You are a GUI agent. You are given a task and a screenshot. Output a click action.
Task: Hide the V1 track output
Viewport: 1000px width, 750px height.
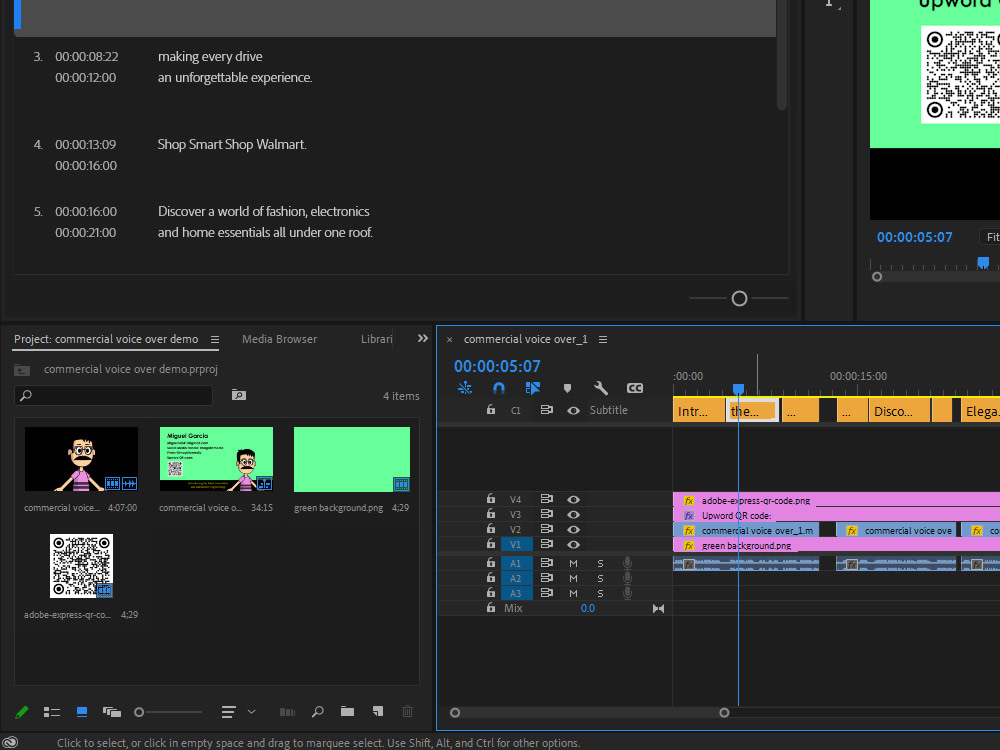(573, 545)
